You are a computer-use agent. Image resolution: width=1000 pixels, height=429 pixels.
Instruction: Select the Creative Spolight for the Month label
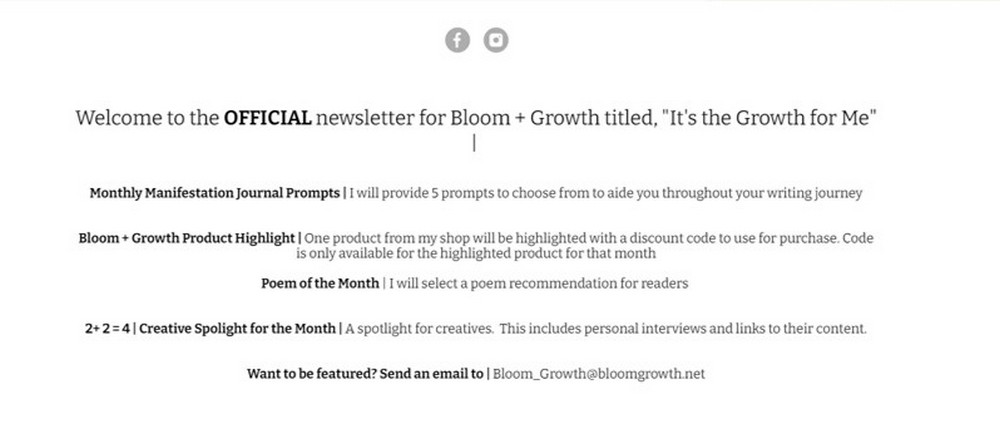coord(237,329)
